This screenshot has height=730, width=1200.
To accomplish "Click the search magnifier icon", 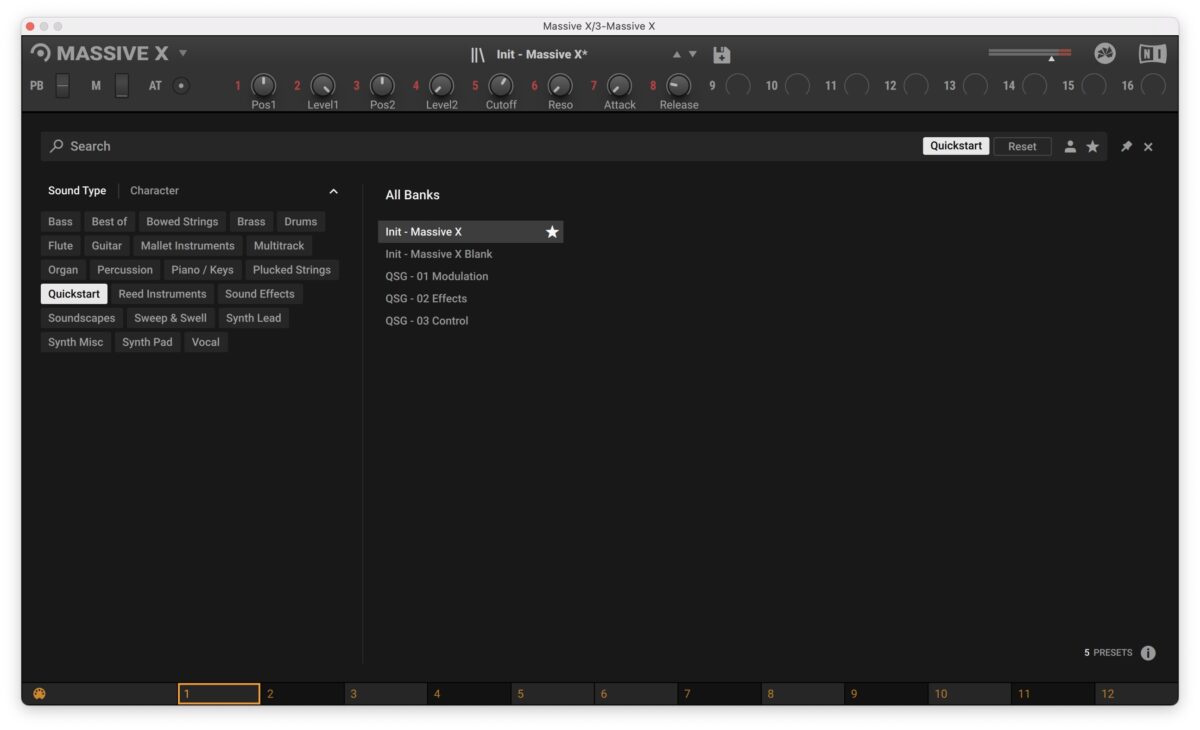I will pyautogui.click(x=56, y=146).
